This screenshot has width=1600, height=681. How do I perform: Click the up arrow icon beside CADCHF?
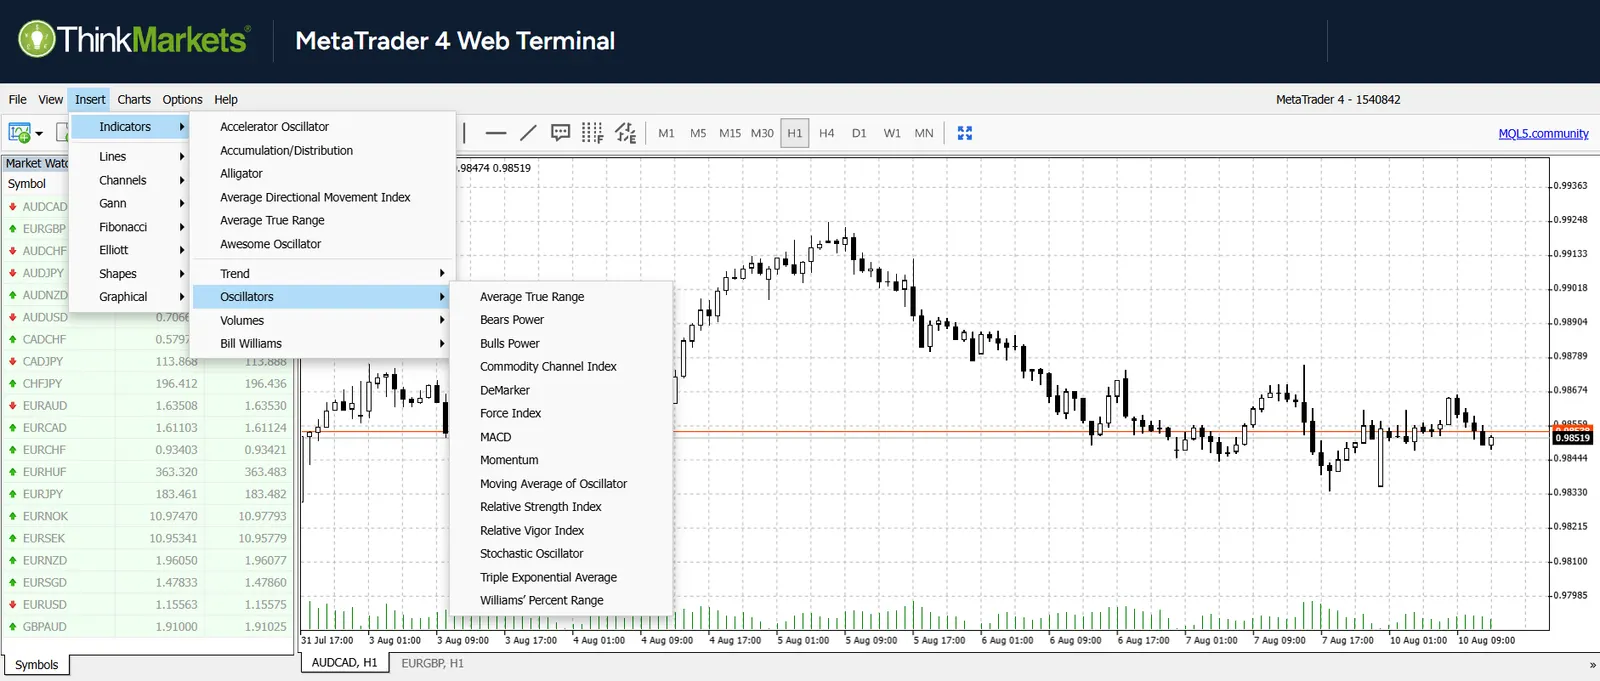click(13, 339)
